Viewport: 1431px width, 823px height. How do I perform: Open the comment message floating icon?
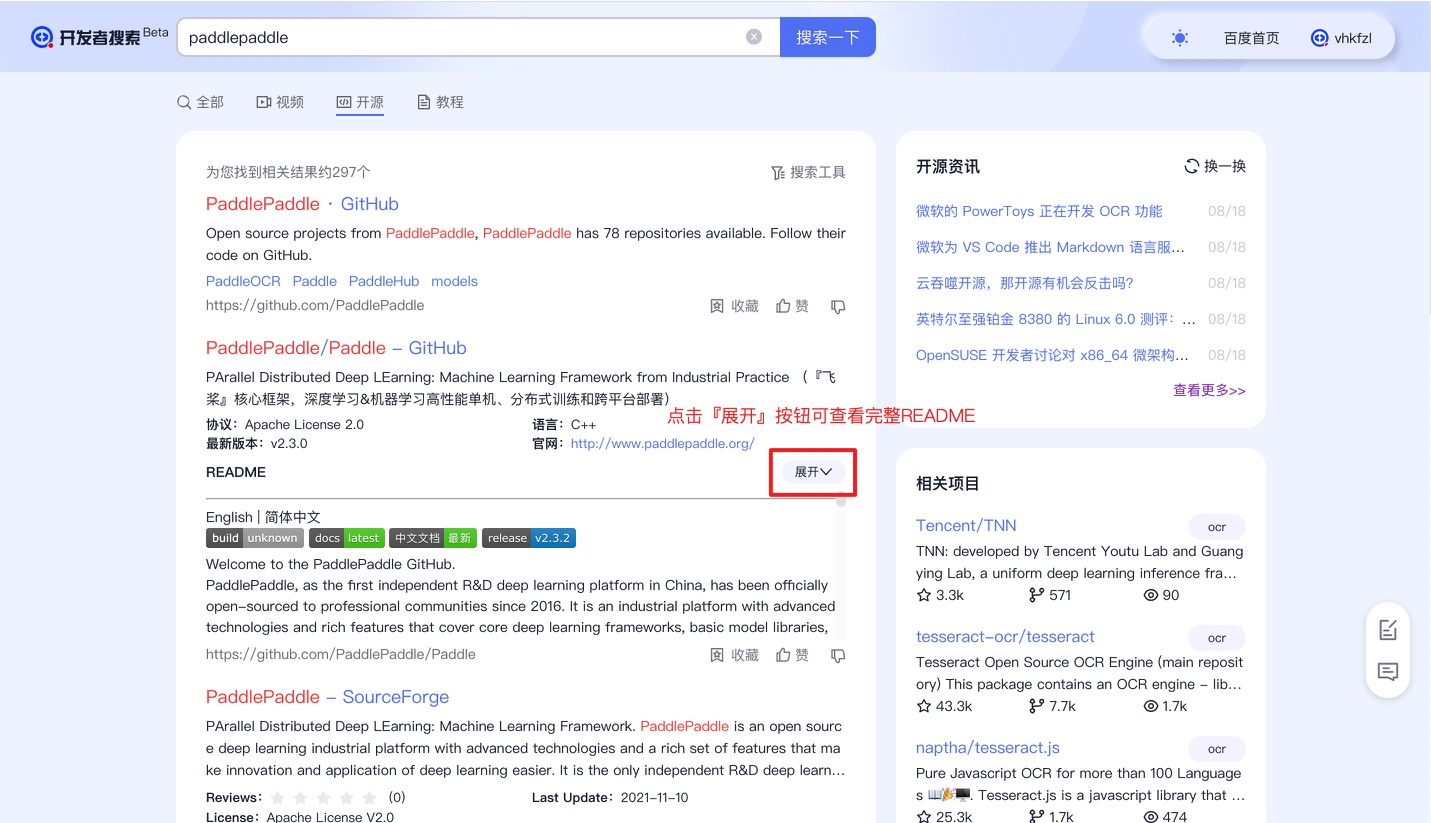tap(1388, 672)
